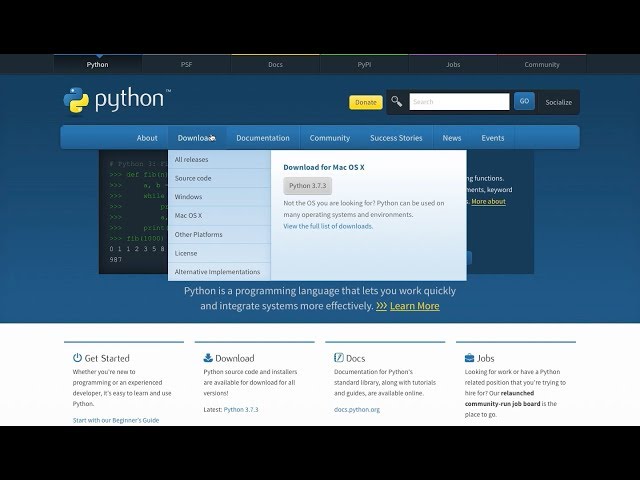
Task: Click the Get Started heading
Action: pos(107,358)
